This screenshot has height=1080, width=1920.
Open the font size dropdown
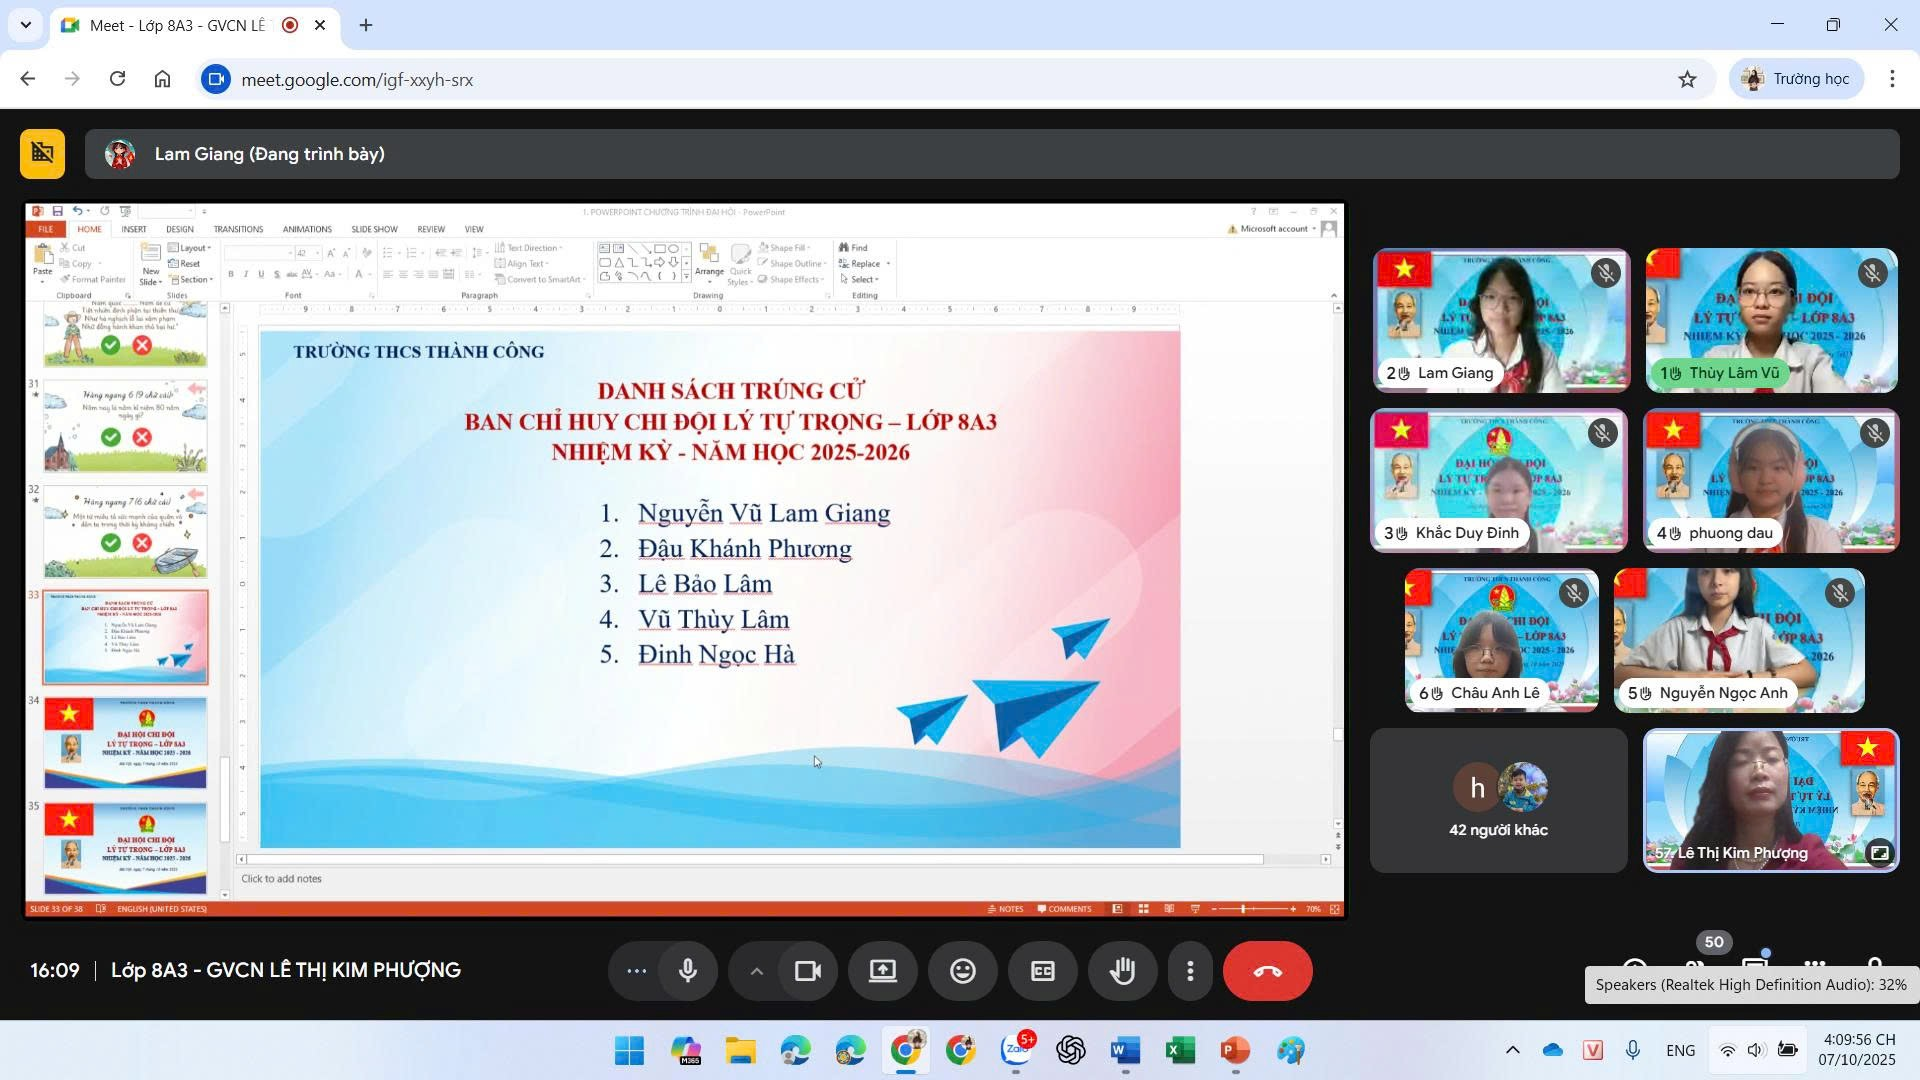(318, 252)
